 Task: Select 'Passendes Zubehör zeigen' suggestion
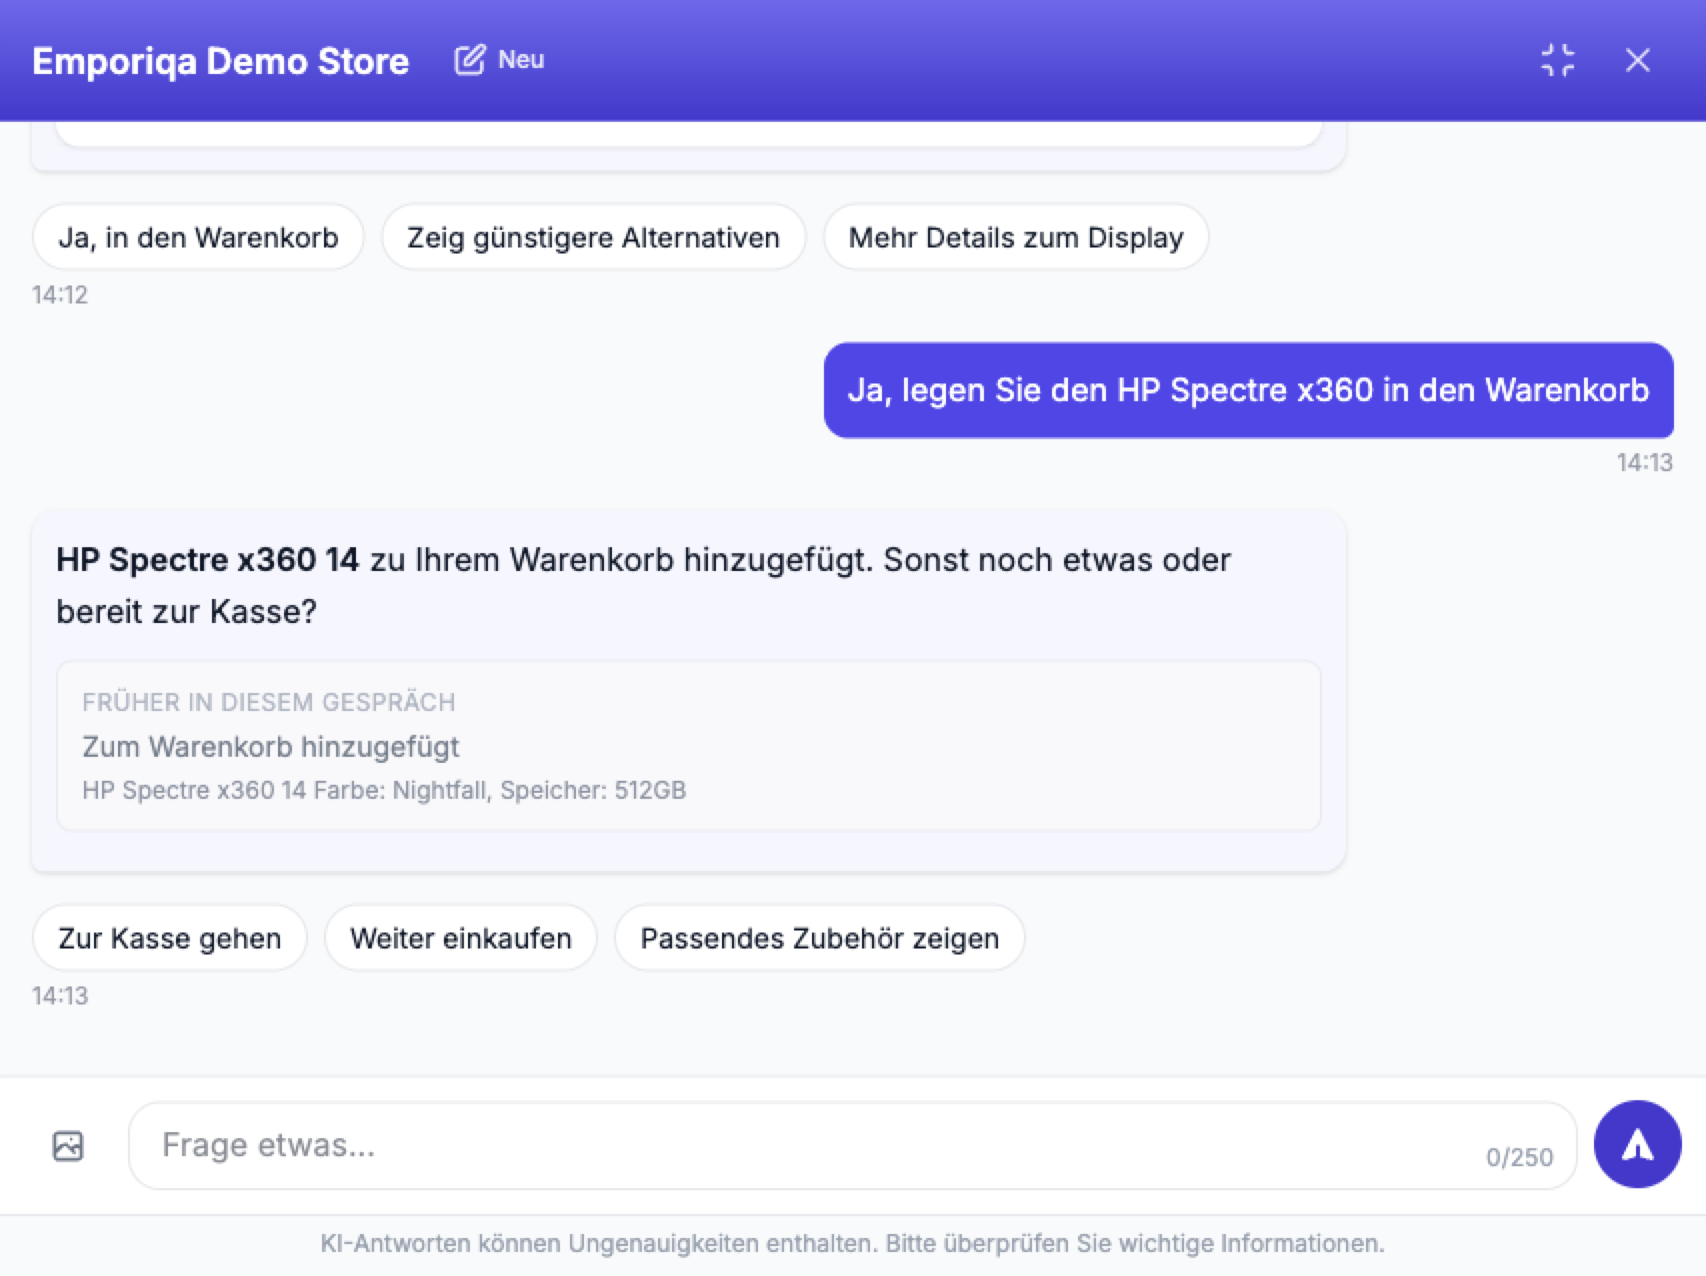coord(820,938)
